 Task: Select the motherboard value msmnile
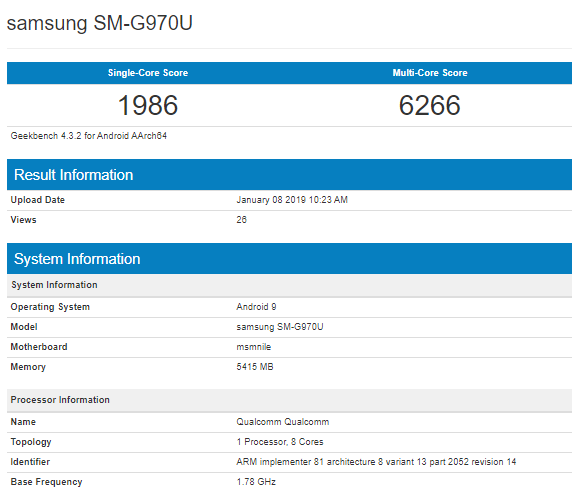[254, 347]
